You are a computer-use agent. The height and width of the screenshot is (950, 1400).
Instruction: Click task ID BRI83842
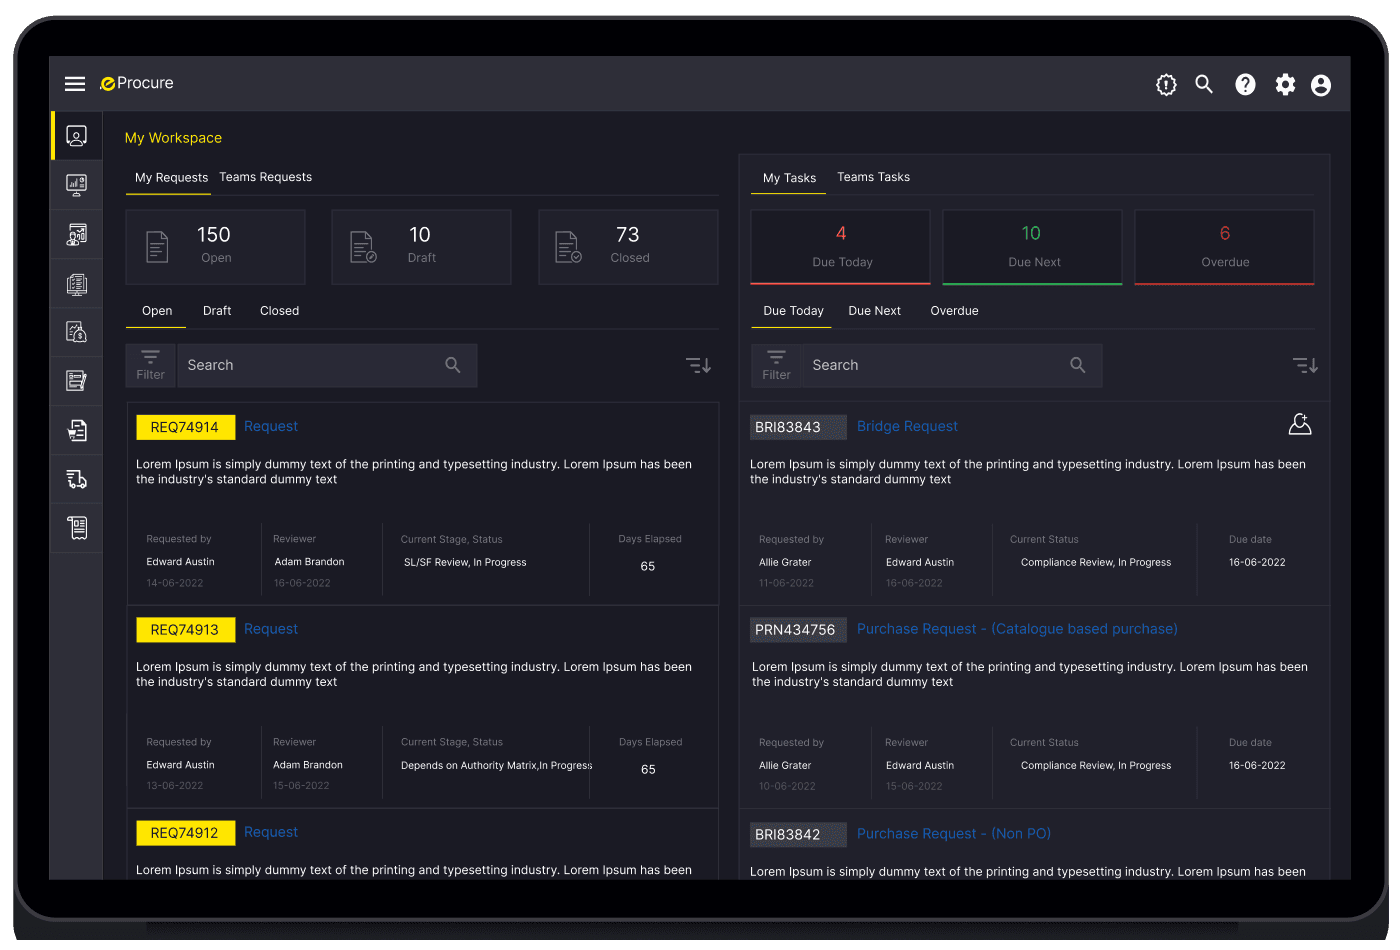(x=797, y=835)
